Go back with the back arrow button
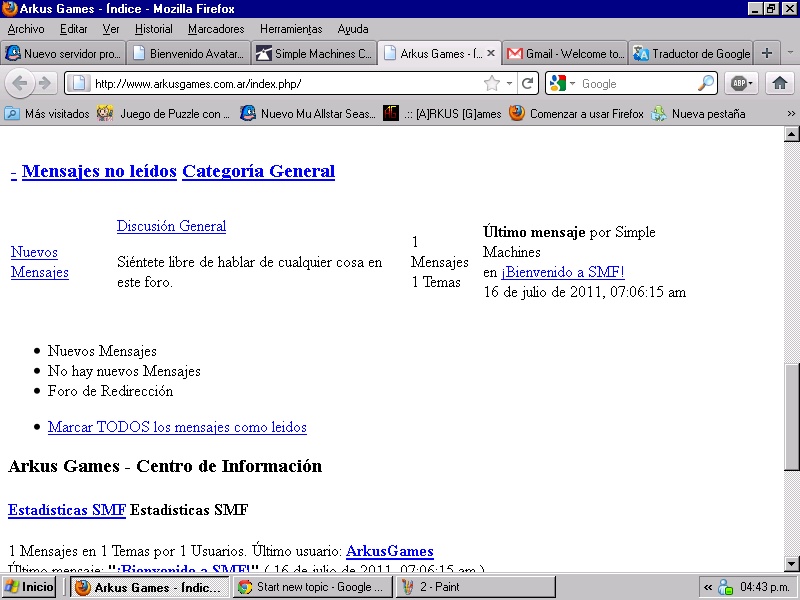This screenshot has width=800, height=600. (20, 83)
